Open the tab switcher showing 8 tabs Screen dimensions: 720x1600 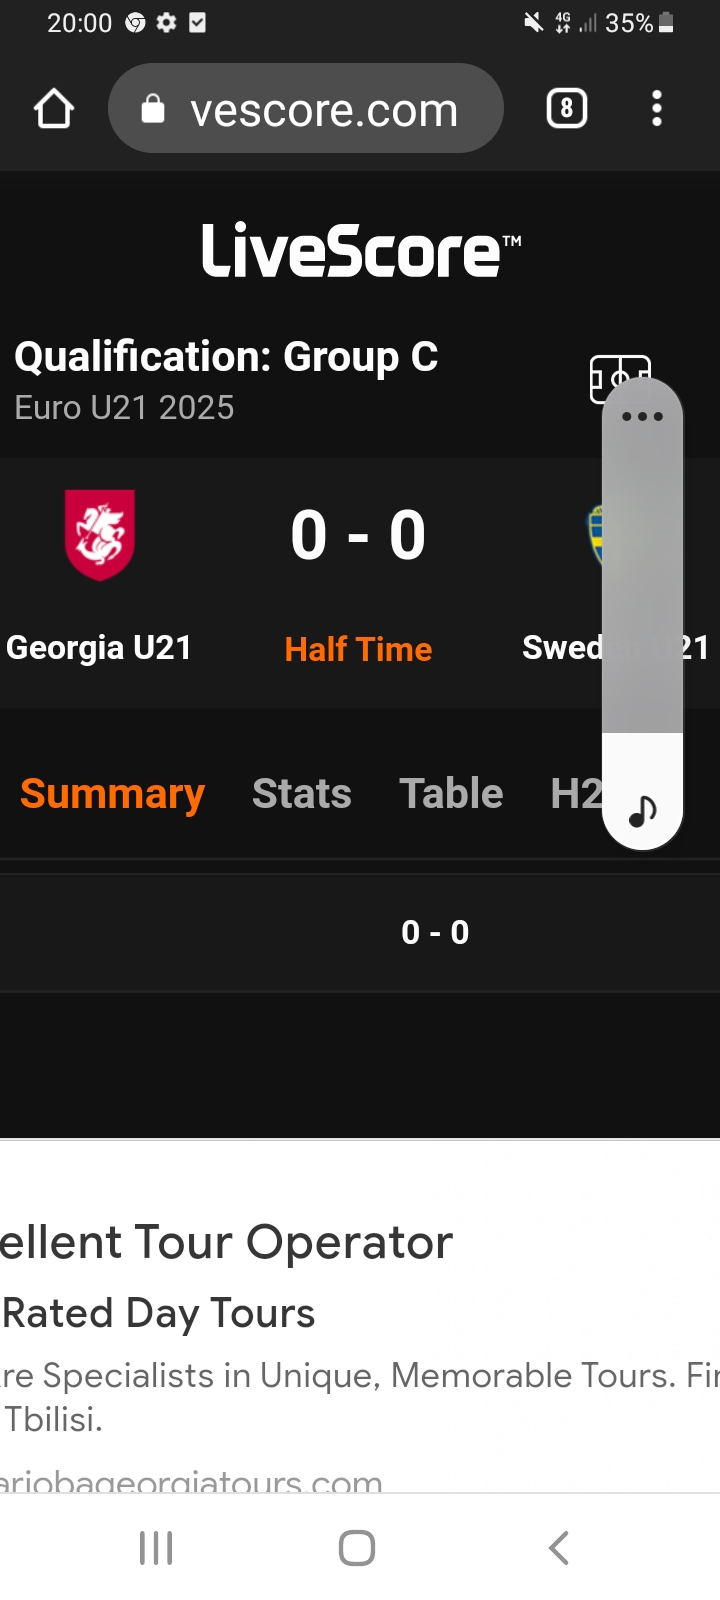[x=566, y=108]
